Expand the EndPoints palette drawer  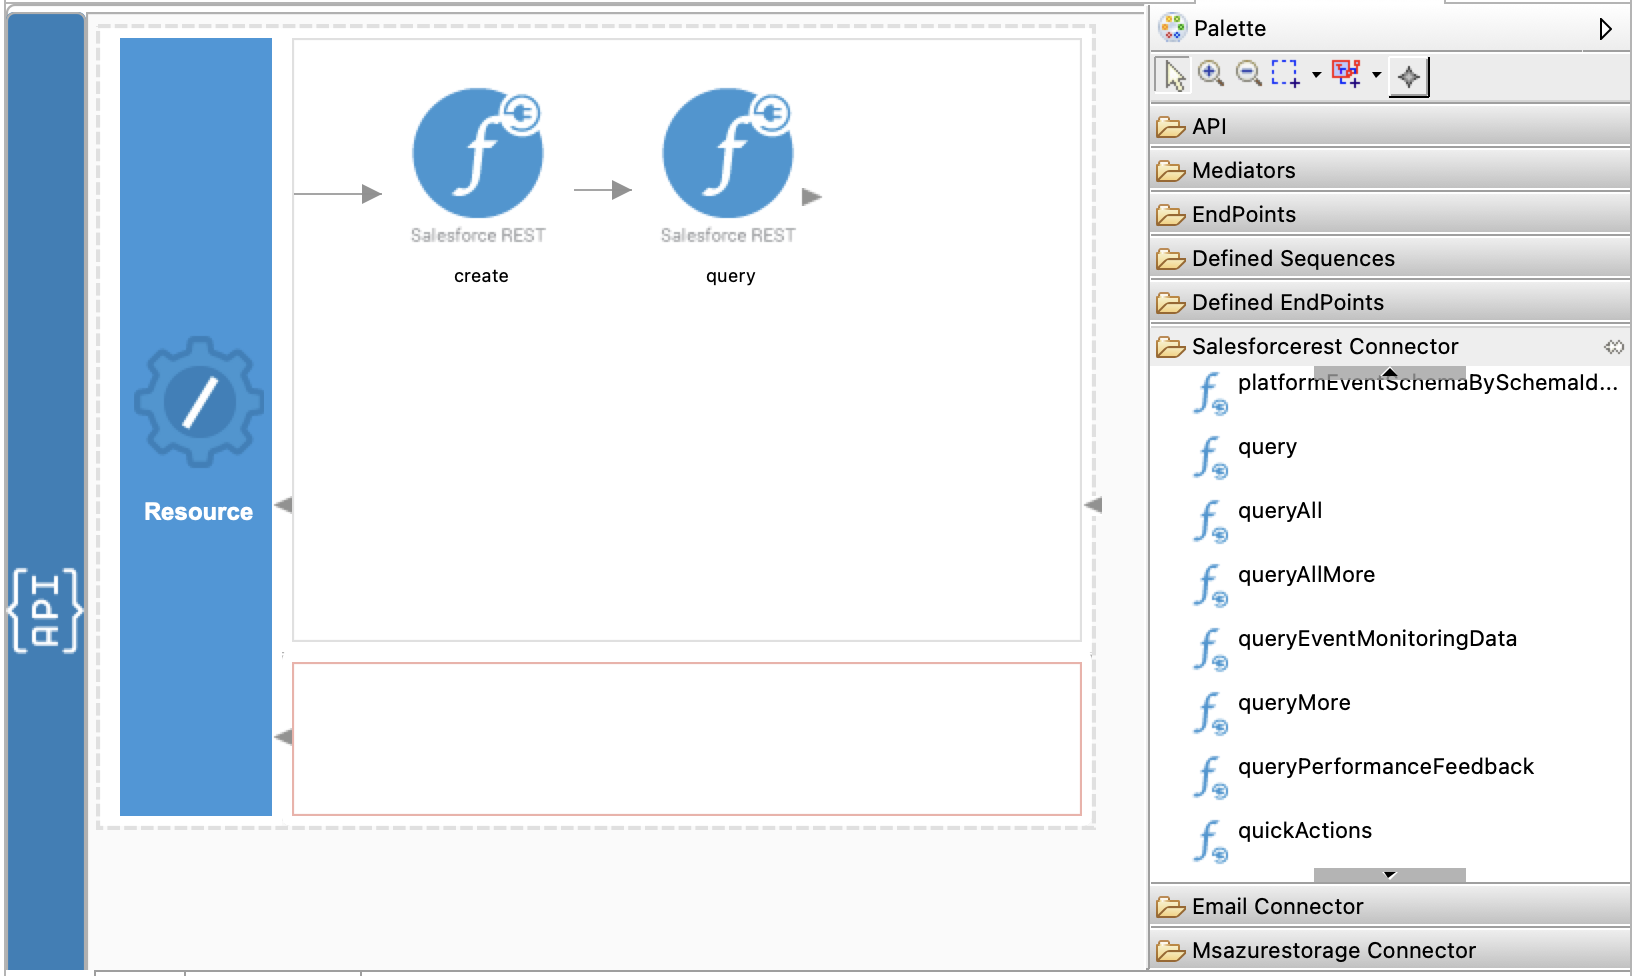1390,214
